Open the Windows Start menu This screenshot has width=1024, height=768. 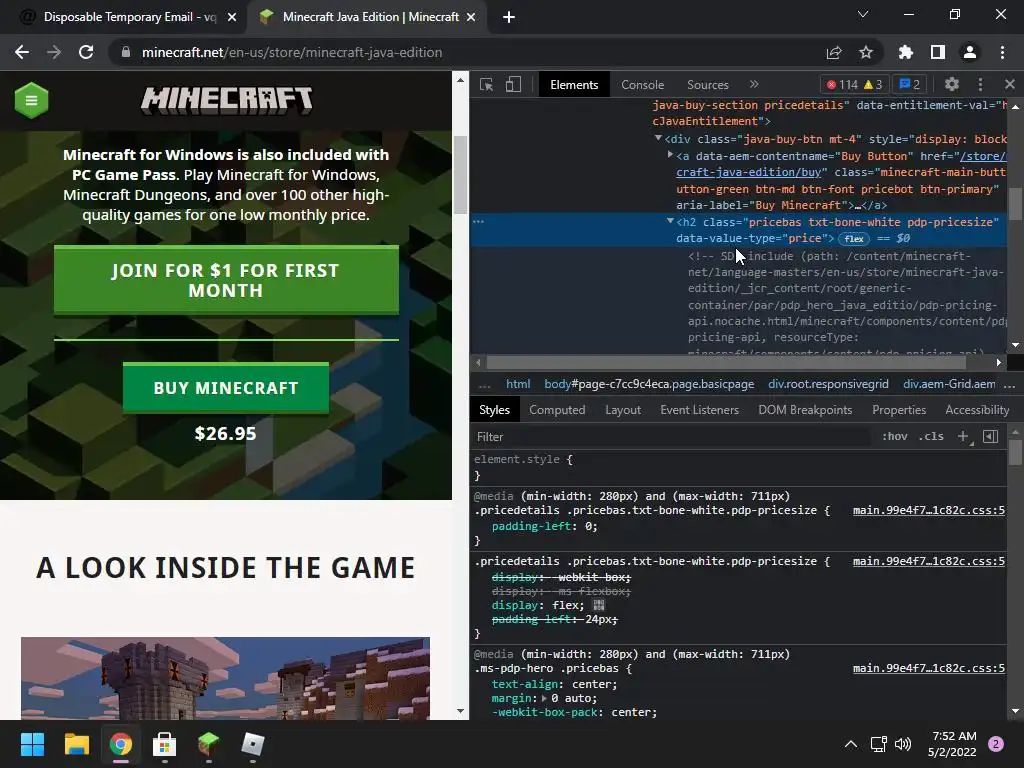pos(32,744)
